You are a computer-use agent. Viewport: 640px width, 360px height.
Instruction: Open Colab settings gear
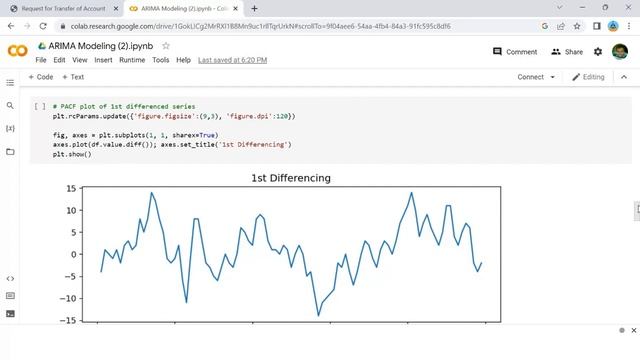(598, 51)
